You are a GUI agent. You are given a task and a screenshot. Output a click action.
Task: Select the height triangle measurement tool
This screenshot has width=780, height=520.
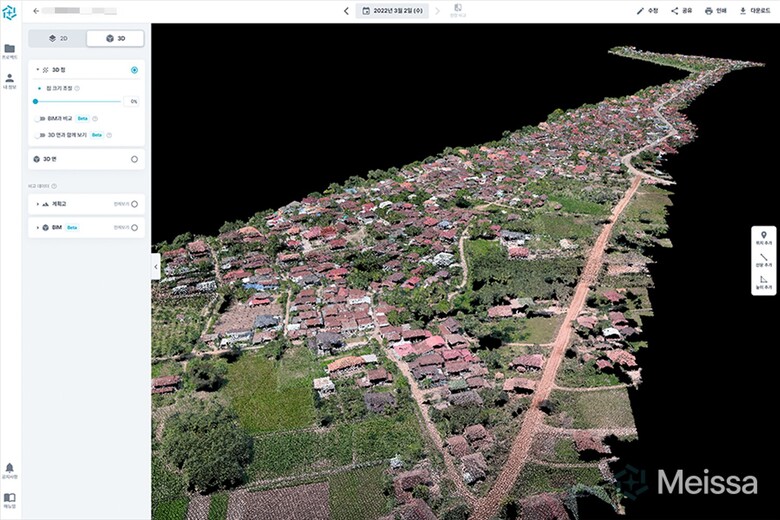764,281
